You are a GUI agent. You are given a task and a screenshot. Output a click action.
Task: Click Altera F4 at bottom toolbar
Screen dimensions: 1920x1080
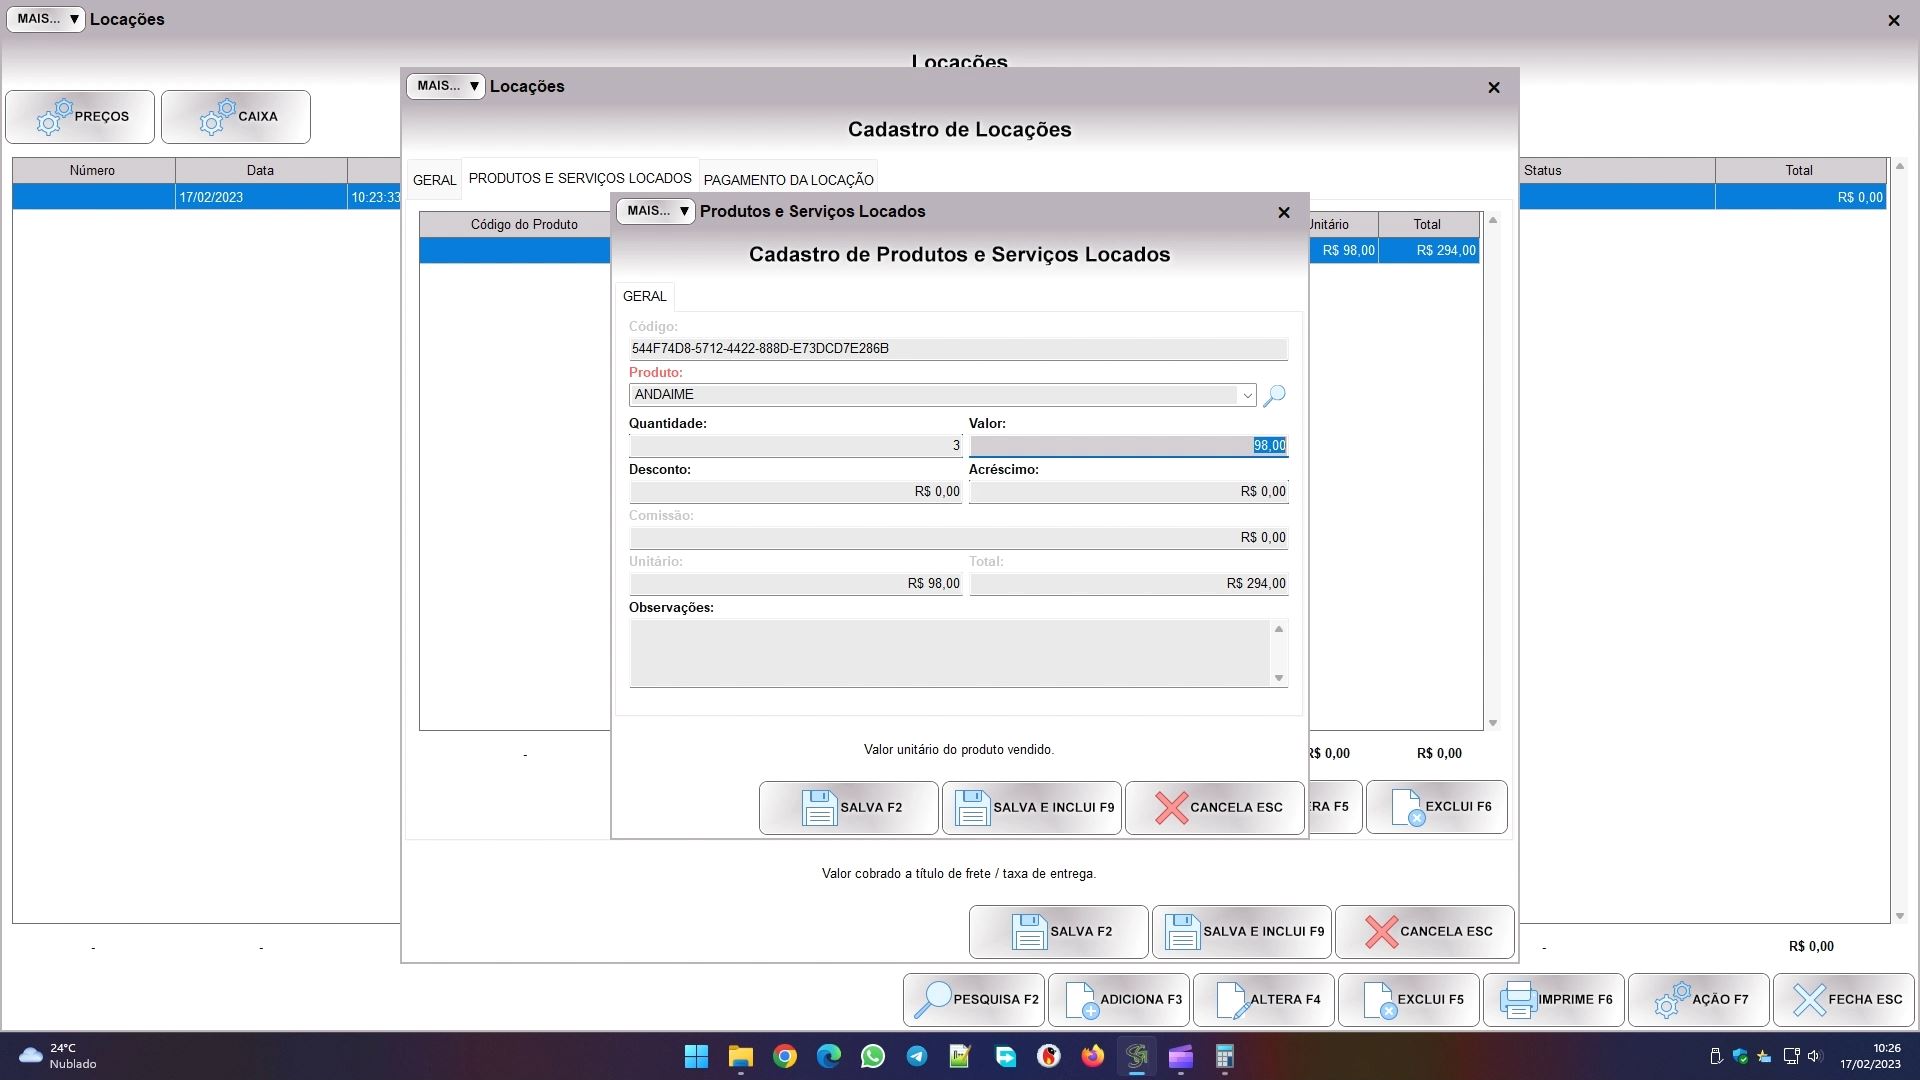click(x=1263, y=1000)
